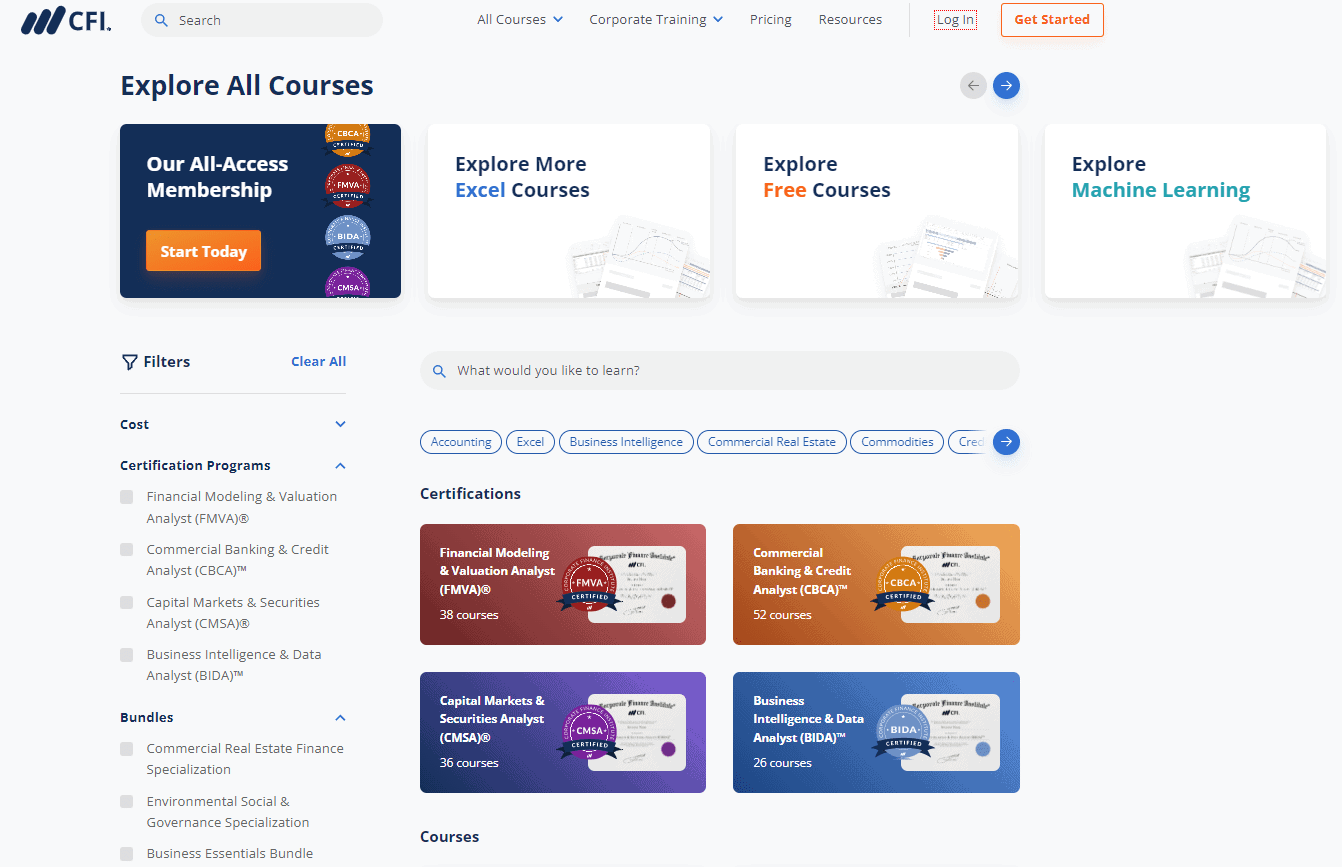The height and width of the screenshot is (867, 1342).
Task: Collapse the Certification Programs section
Action: [340, 465]
